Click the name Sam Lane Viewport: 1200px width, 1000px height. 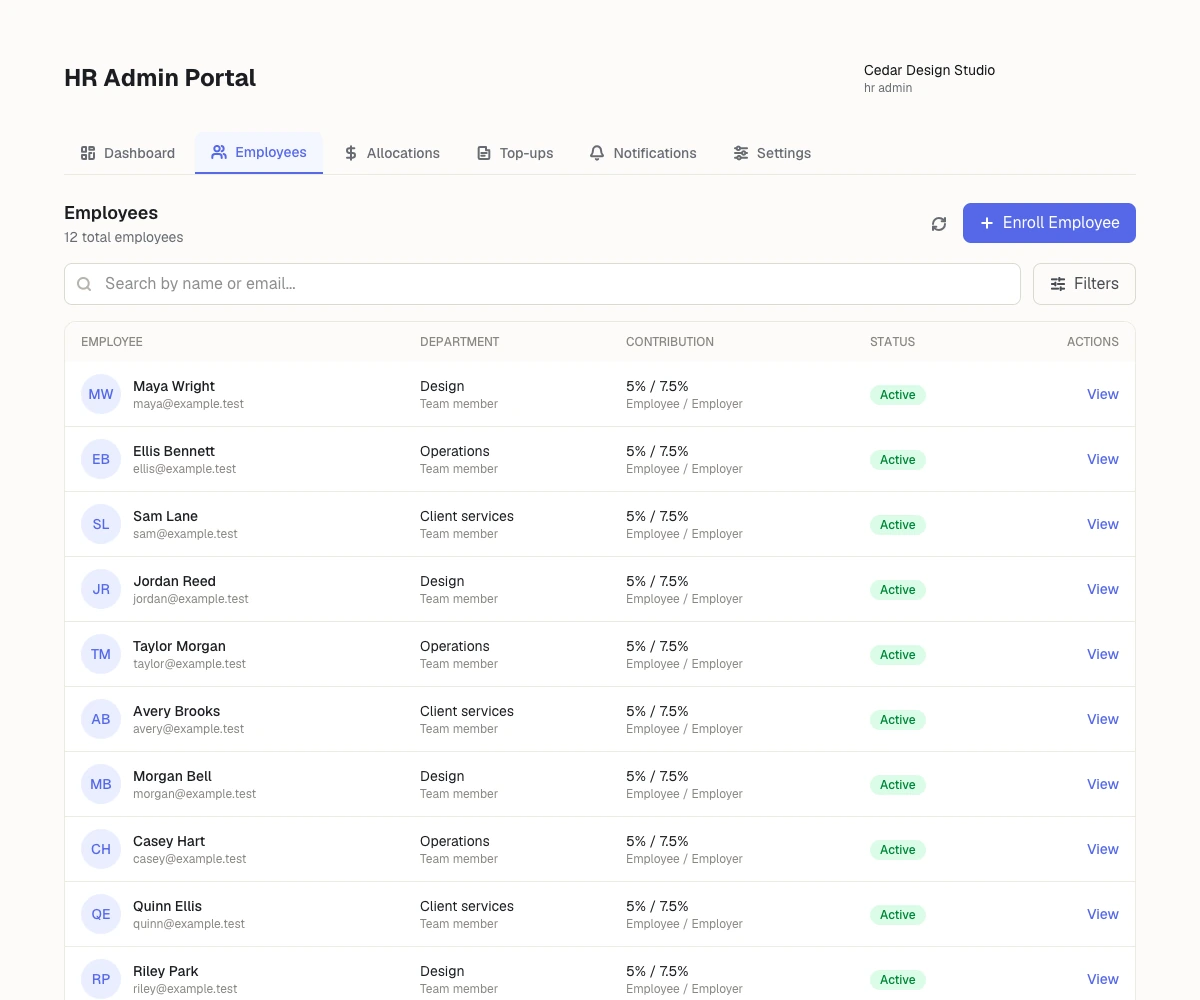click(165, 516)
